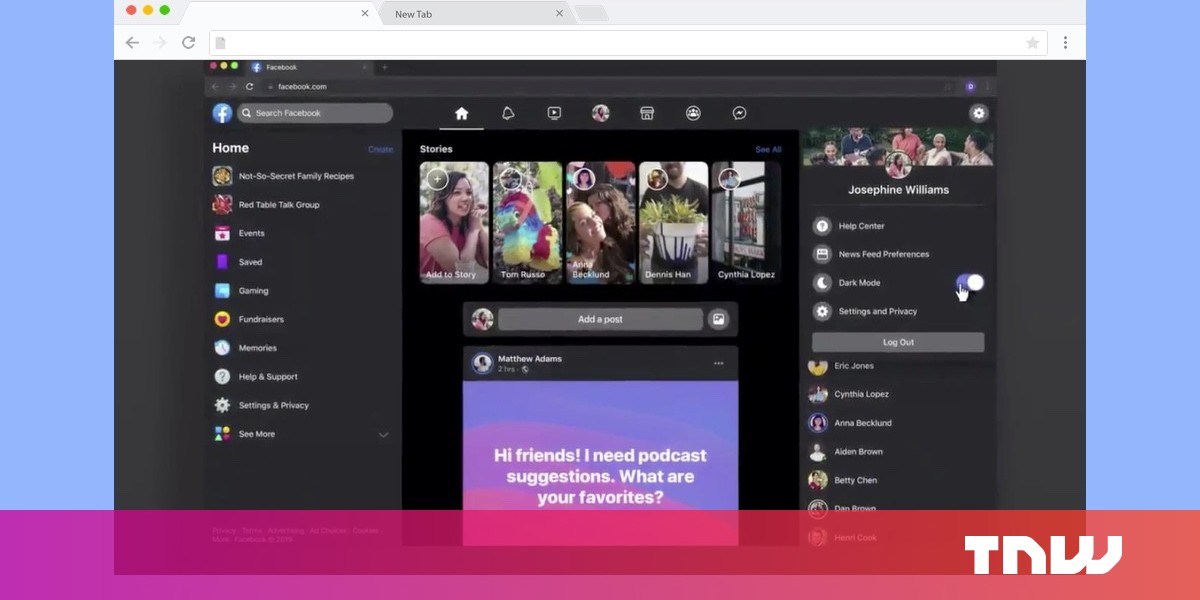Switch off the Dark Mode toggle
The width and height of the screenshot is (1200, 600).
click(969, 283)
